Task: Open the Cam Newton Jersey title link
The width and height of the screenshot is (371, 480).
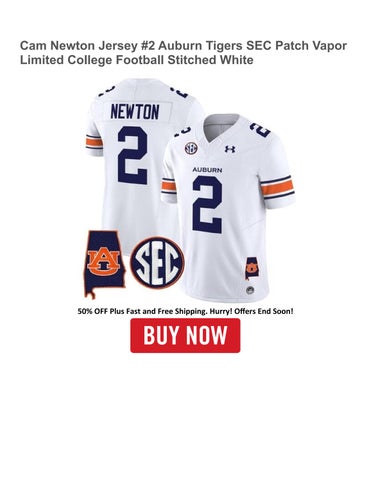Action: pyautogui.click(x=183, y=53)
